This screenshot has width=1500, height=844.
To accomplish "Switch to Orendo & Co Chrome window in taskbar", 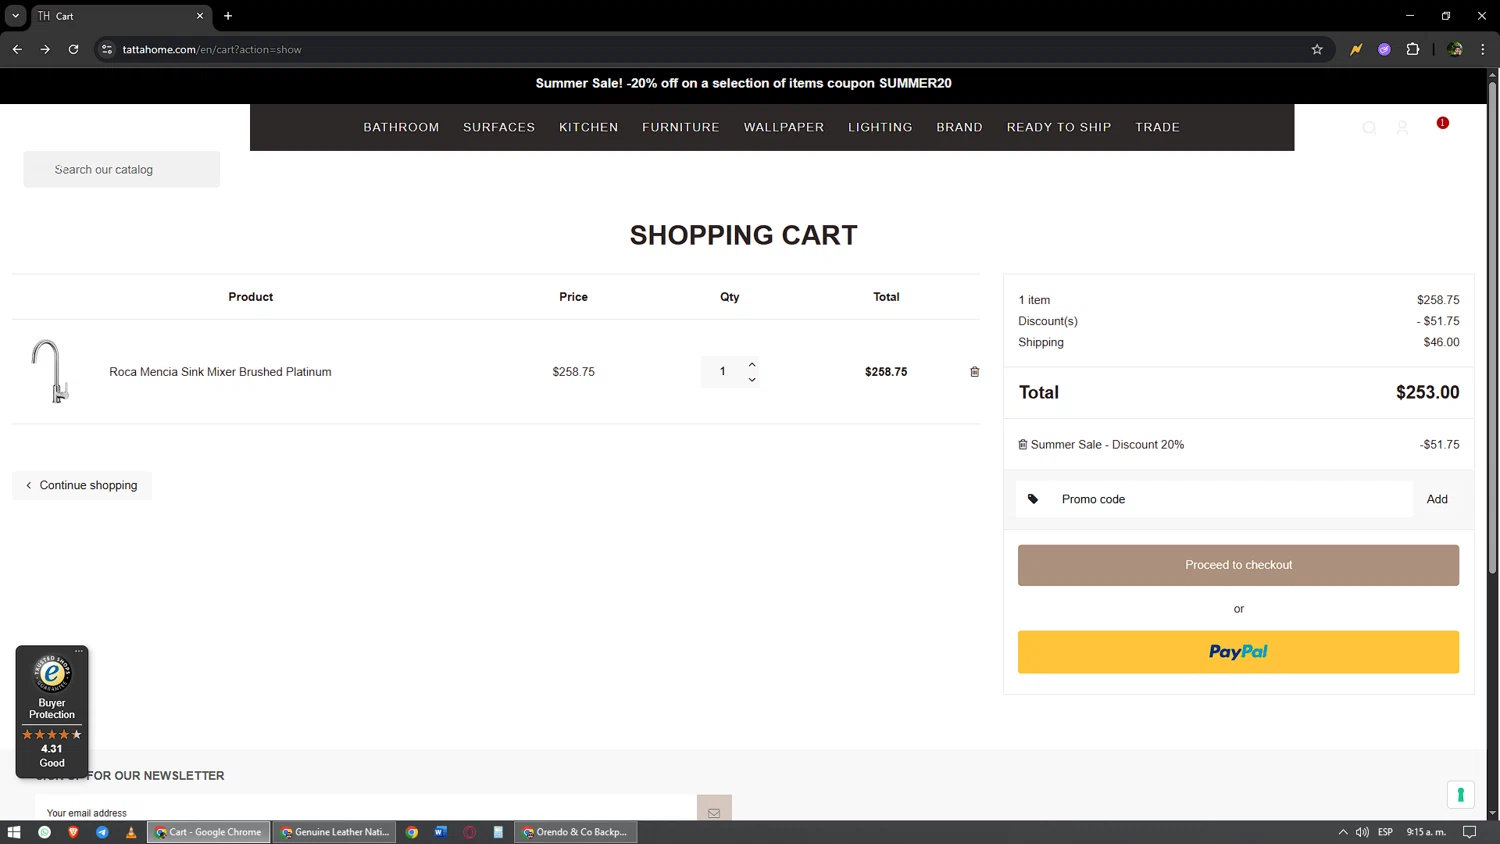I will pos(576,832).
